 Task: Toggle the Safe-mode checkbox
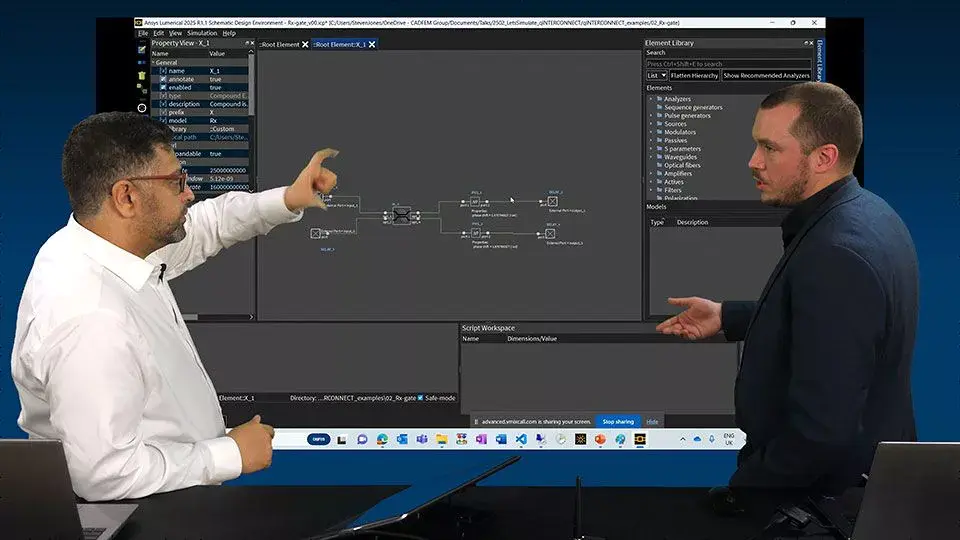[x=420, y=398]
